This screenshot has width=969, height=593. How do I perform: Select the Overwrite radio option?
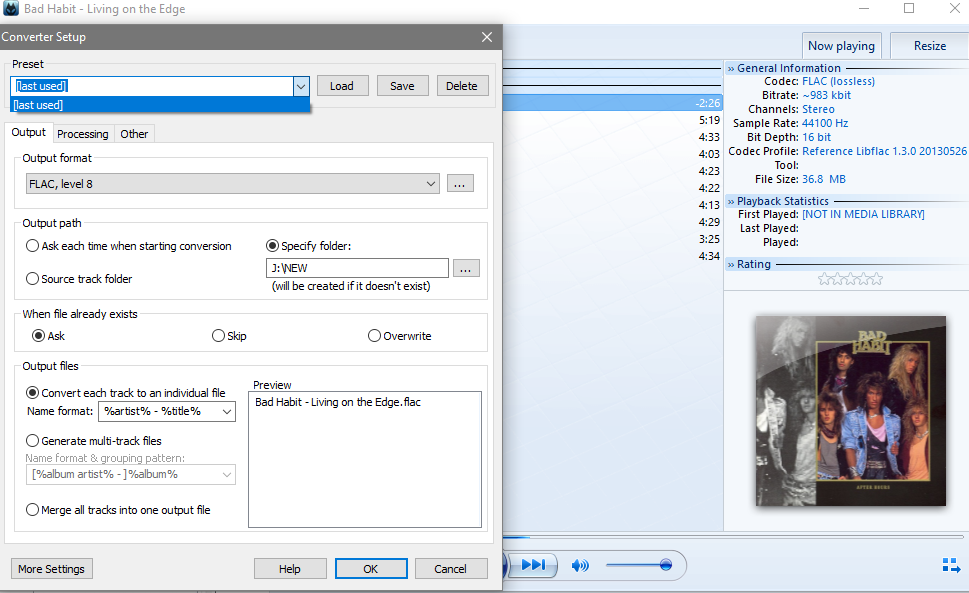click(375, 336)
